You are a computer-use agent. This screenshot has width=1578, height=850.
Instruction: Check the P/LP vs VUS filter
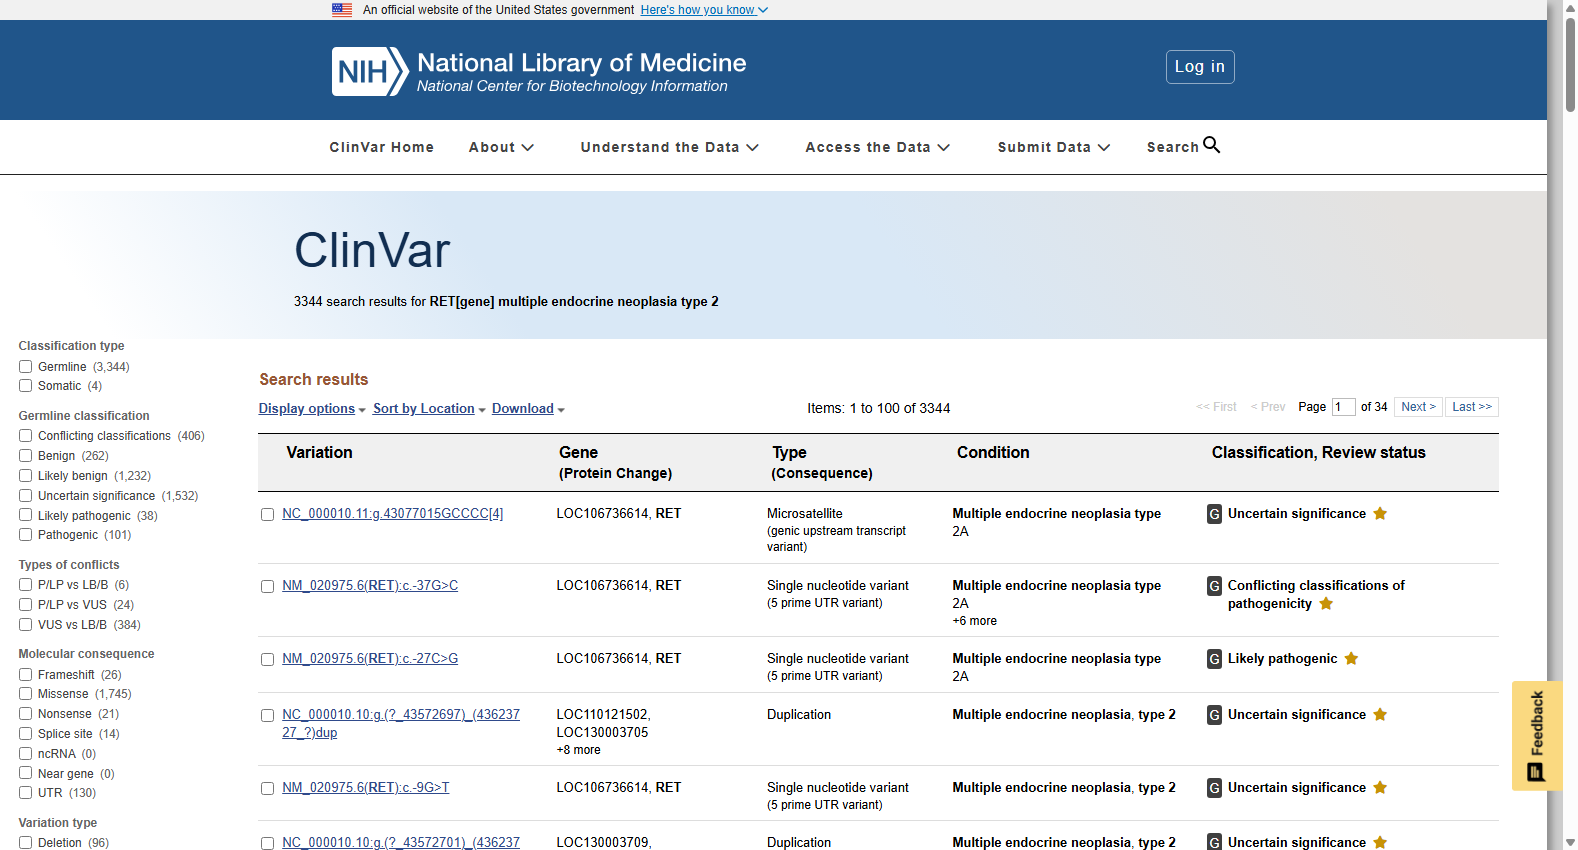[26, 605]
